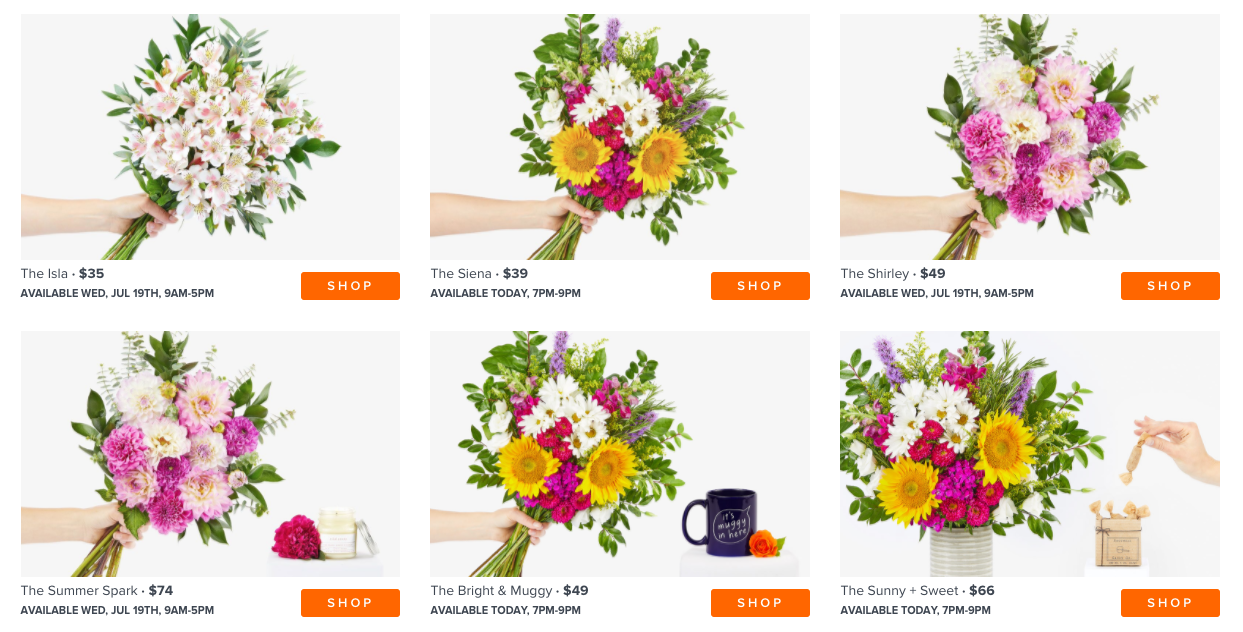Image resolution: width=1243 pixels, height=632 pixels.
Task: Shop The Sunny + Sweet bundle
Action: coord(1170,603)
